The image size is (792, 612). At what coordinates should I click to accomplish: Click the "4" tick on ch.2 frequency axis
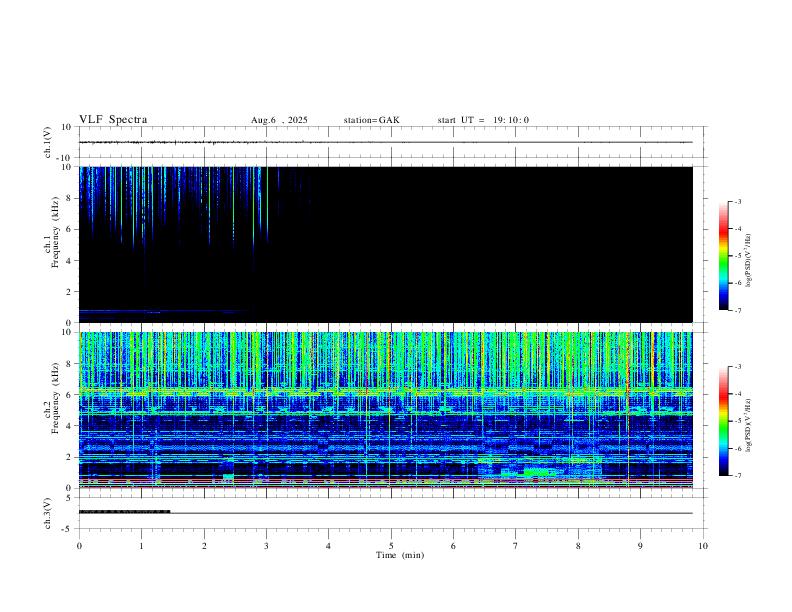(x=70, y=426)
